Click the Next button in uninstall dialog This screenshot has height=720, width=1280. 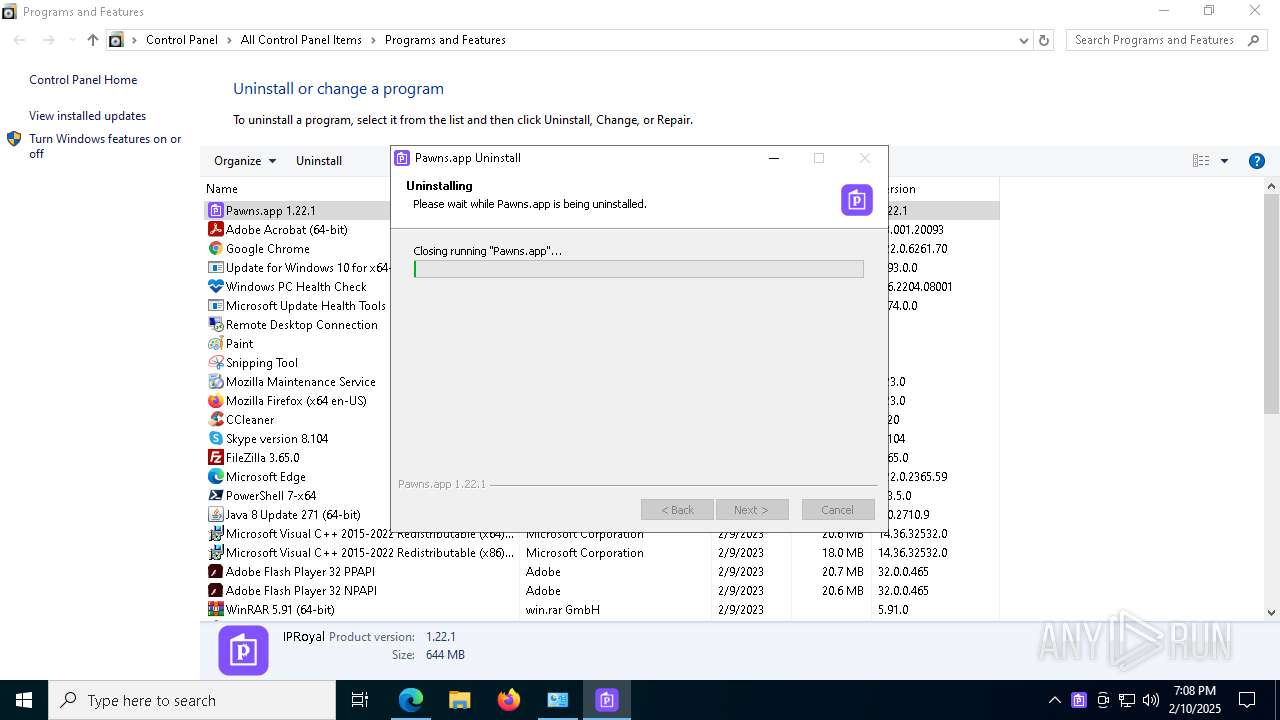coord(752,510)
